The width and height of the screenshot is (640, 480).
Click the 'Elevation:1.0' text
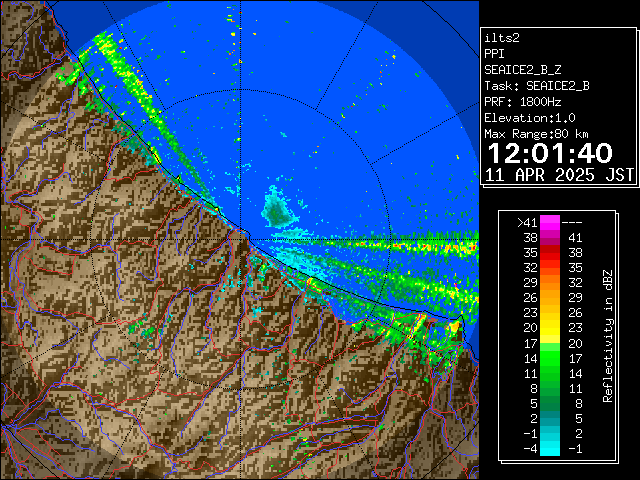click(x=530, y=118)
